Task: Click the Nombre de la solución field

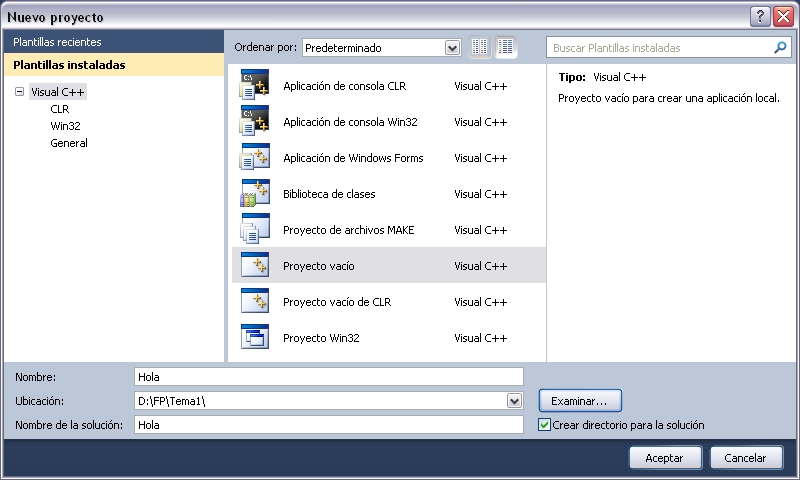Action: click(329, 425)
